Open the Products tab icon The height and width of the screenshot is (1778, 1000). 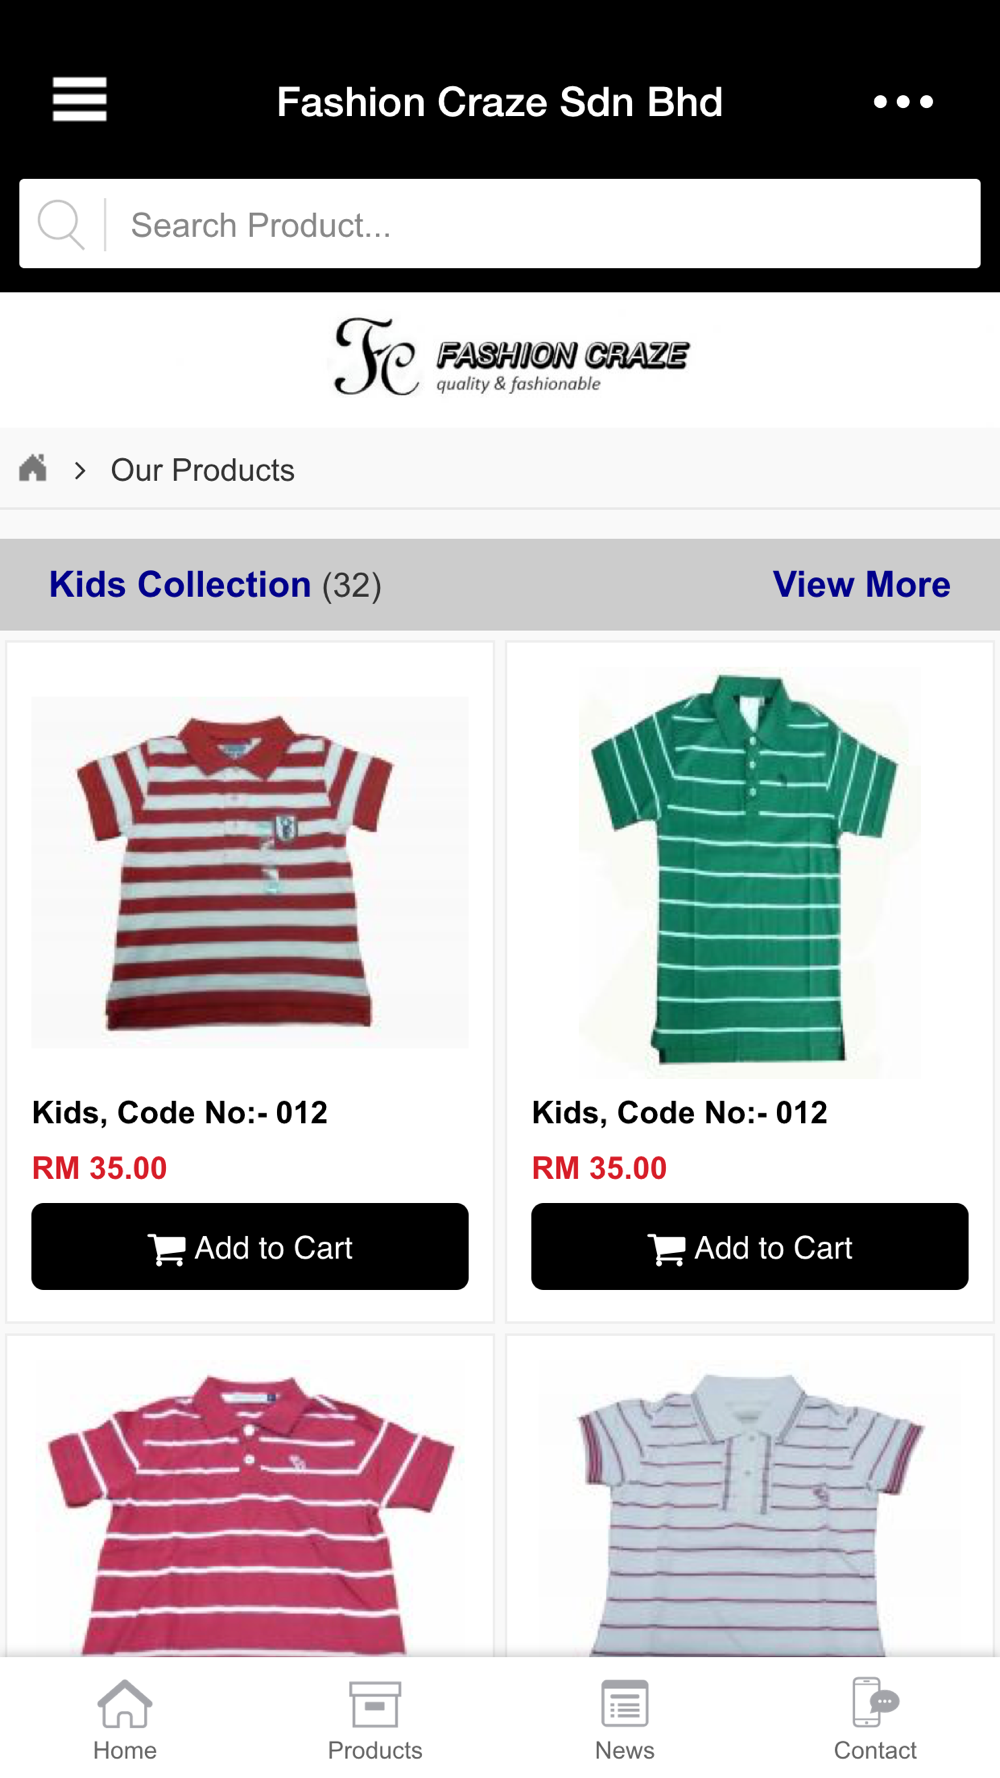[x=375, y=1705]
